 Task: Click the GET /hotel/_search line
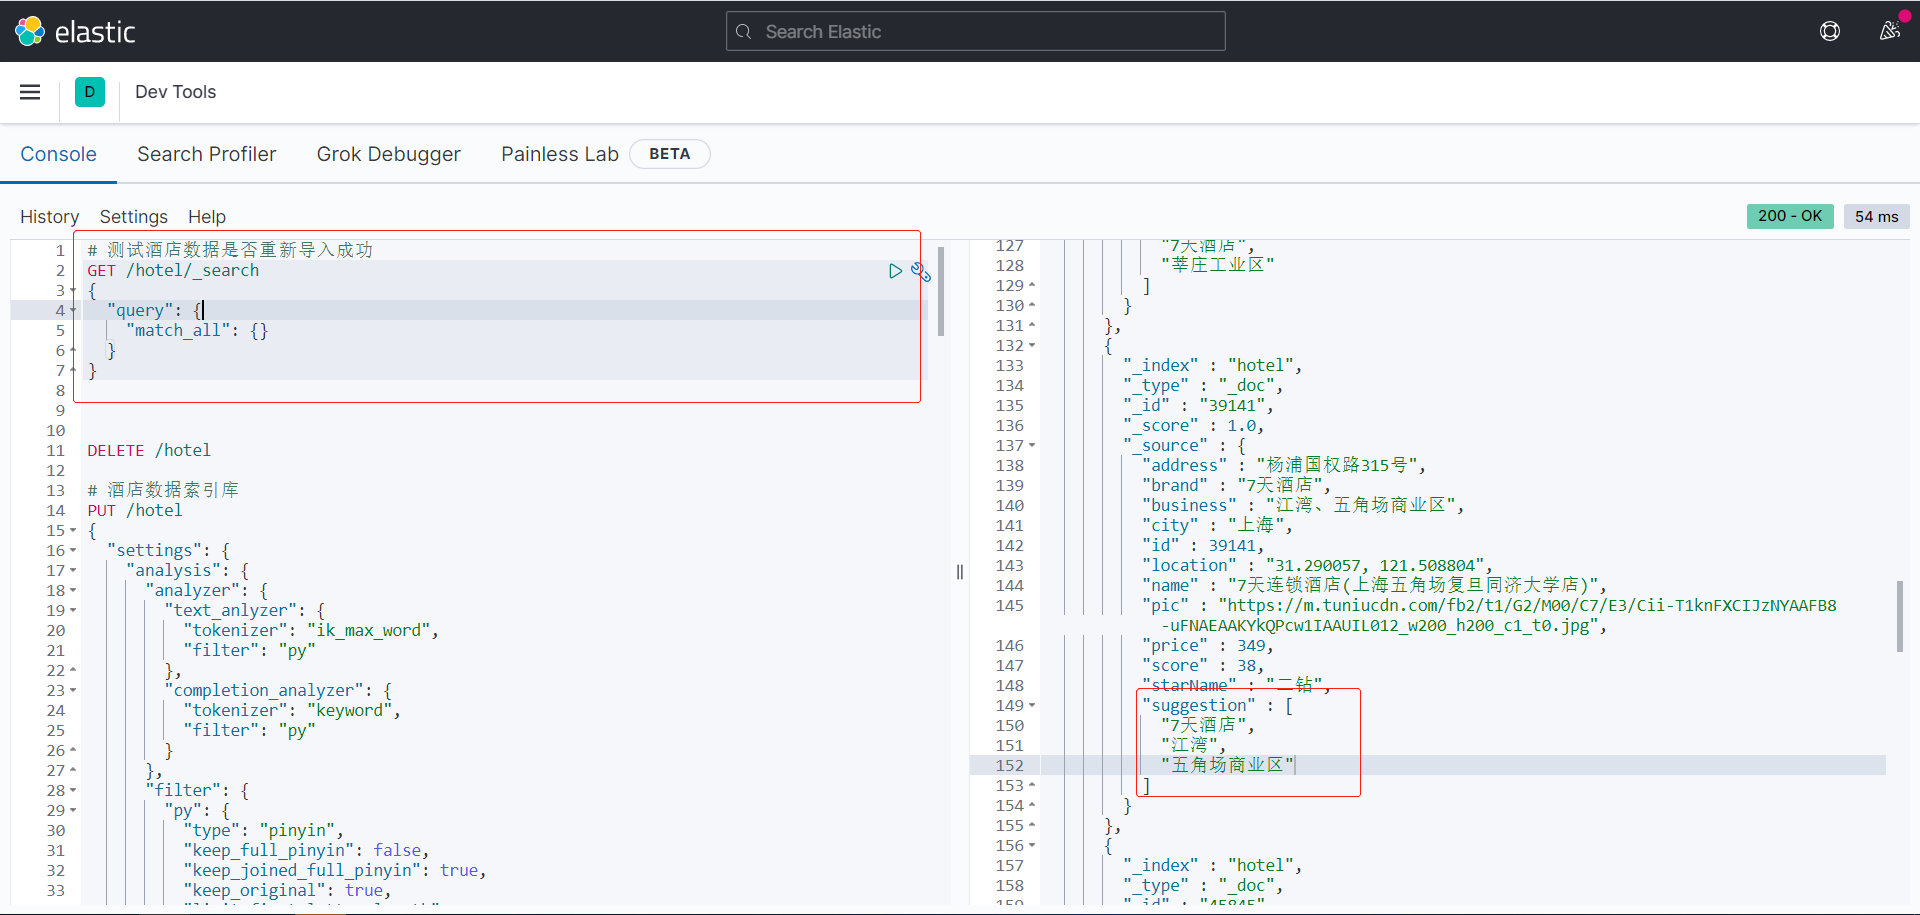pos(173,270)
